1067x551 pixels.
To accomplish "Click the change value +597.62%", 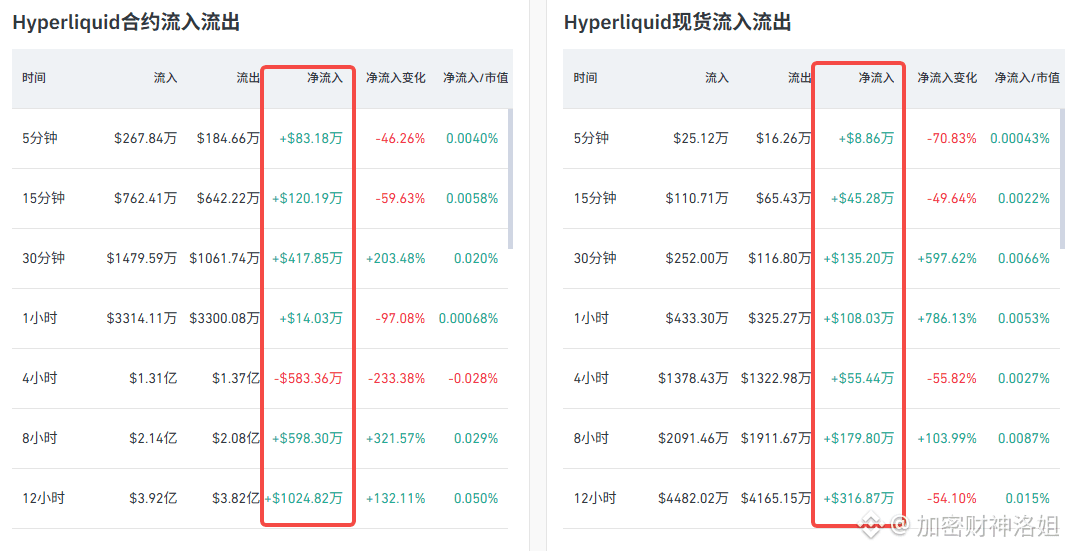I will coord(947,258).
